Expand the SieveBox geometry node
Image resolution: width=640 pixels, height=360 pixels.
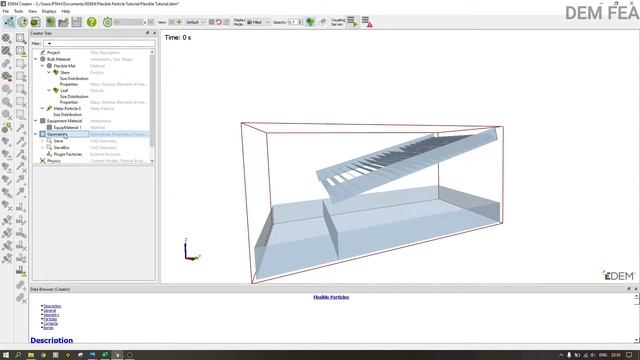coord(42,147)
